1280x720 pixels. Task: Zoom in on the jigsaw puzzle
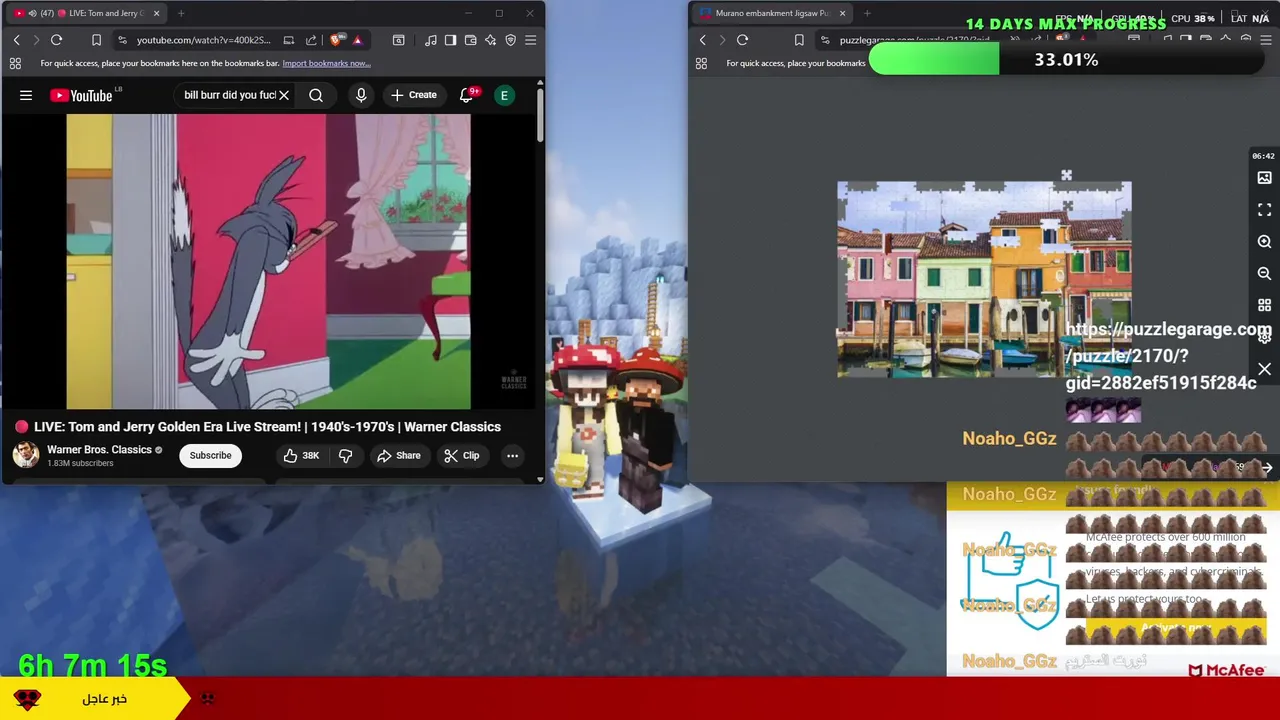click(1264, 242)
